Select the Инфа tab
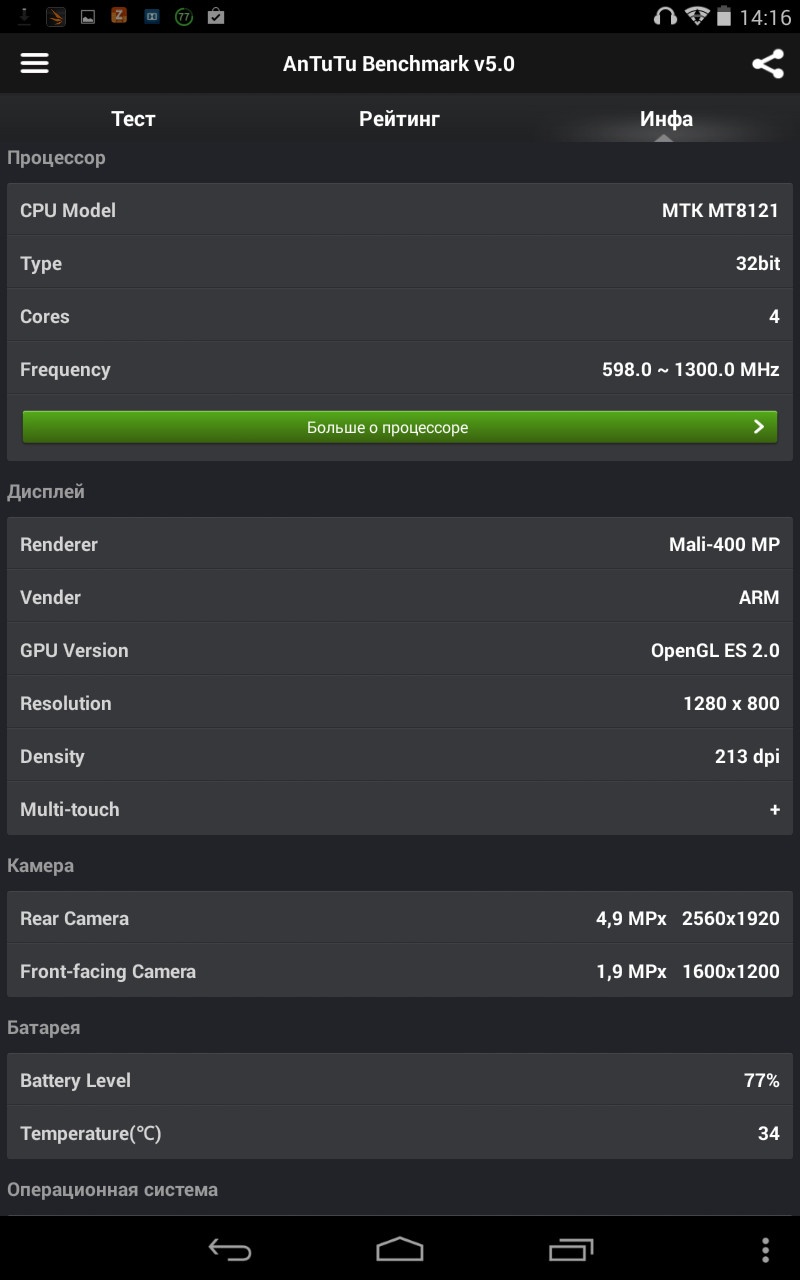800x1280 pixels. (666, 119)
